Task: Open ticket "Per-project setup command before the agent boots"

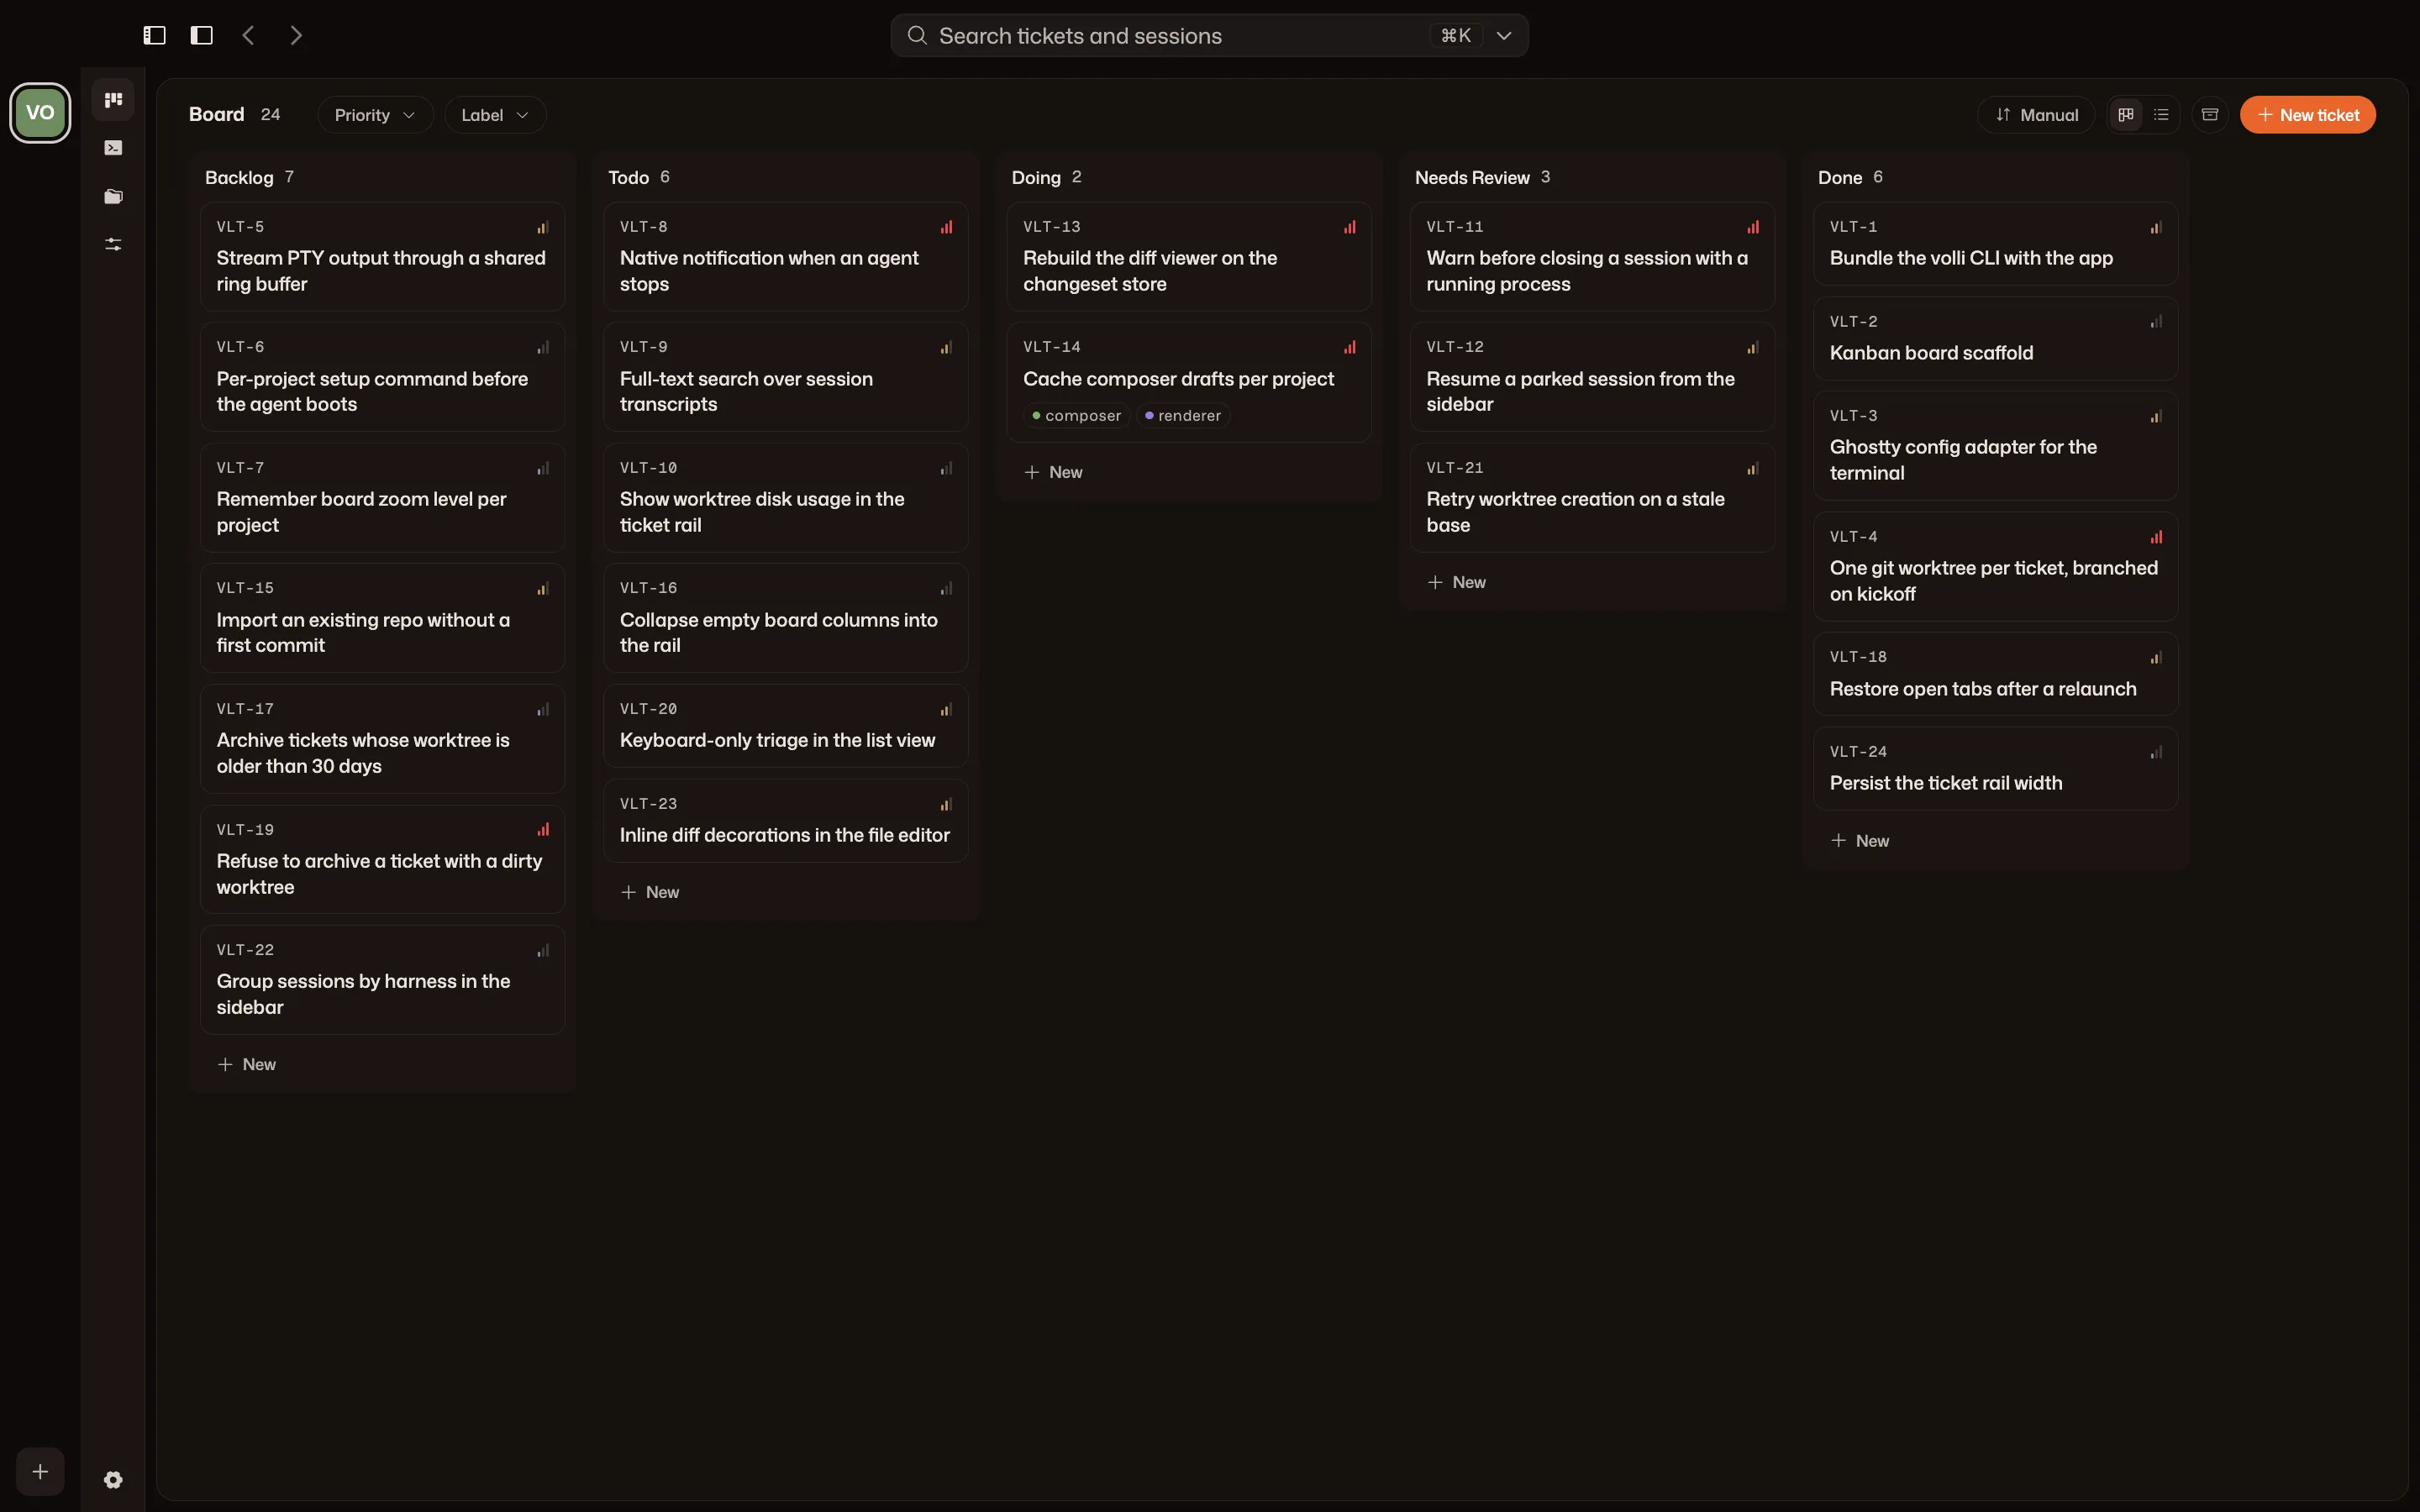Action: coord(382,376)
